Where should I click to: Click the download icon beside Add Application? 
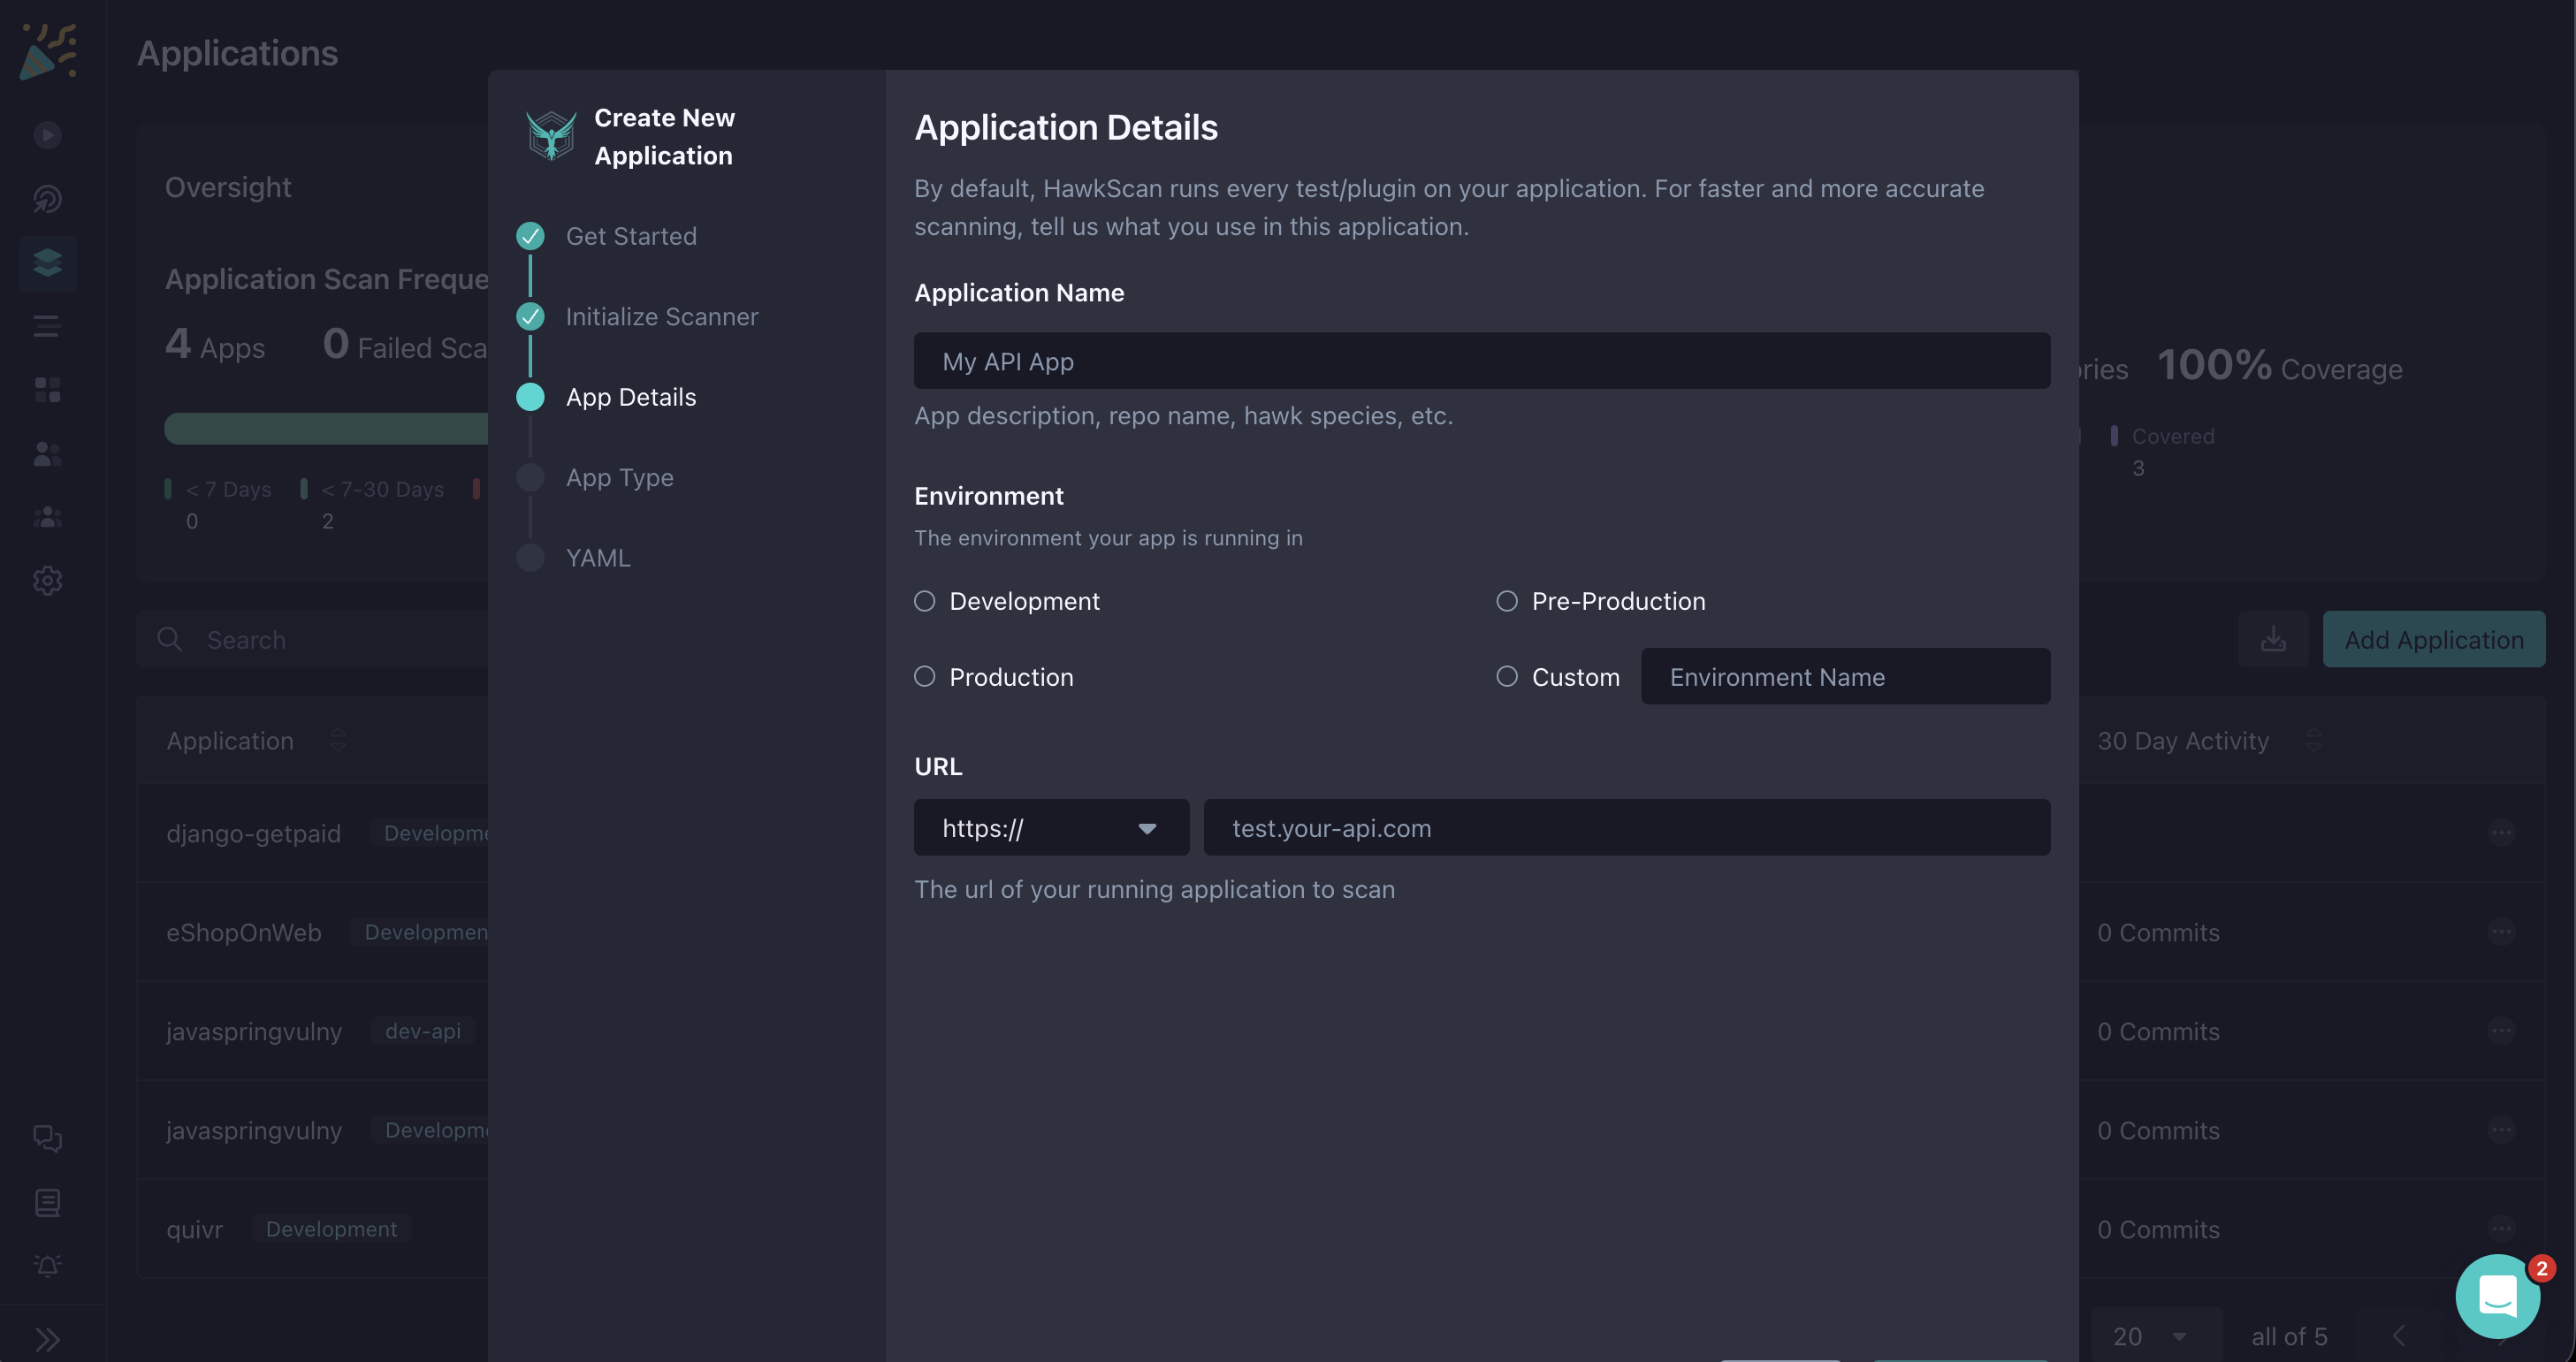coord(2274,639)
